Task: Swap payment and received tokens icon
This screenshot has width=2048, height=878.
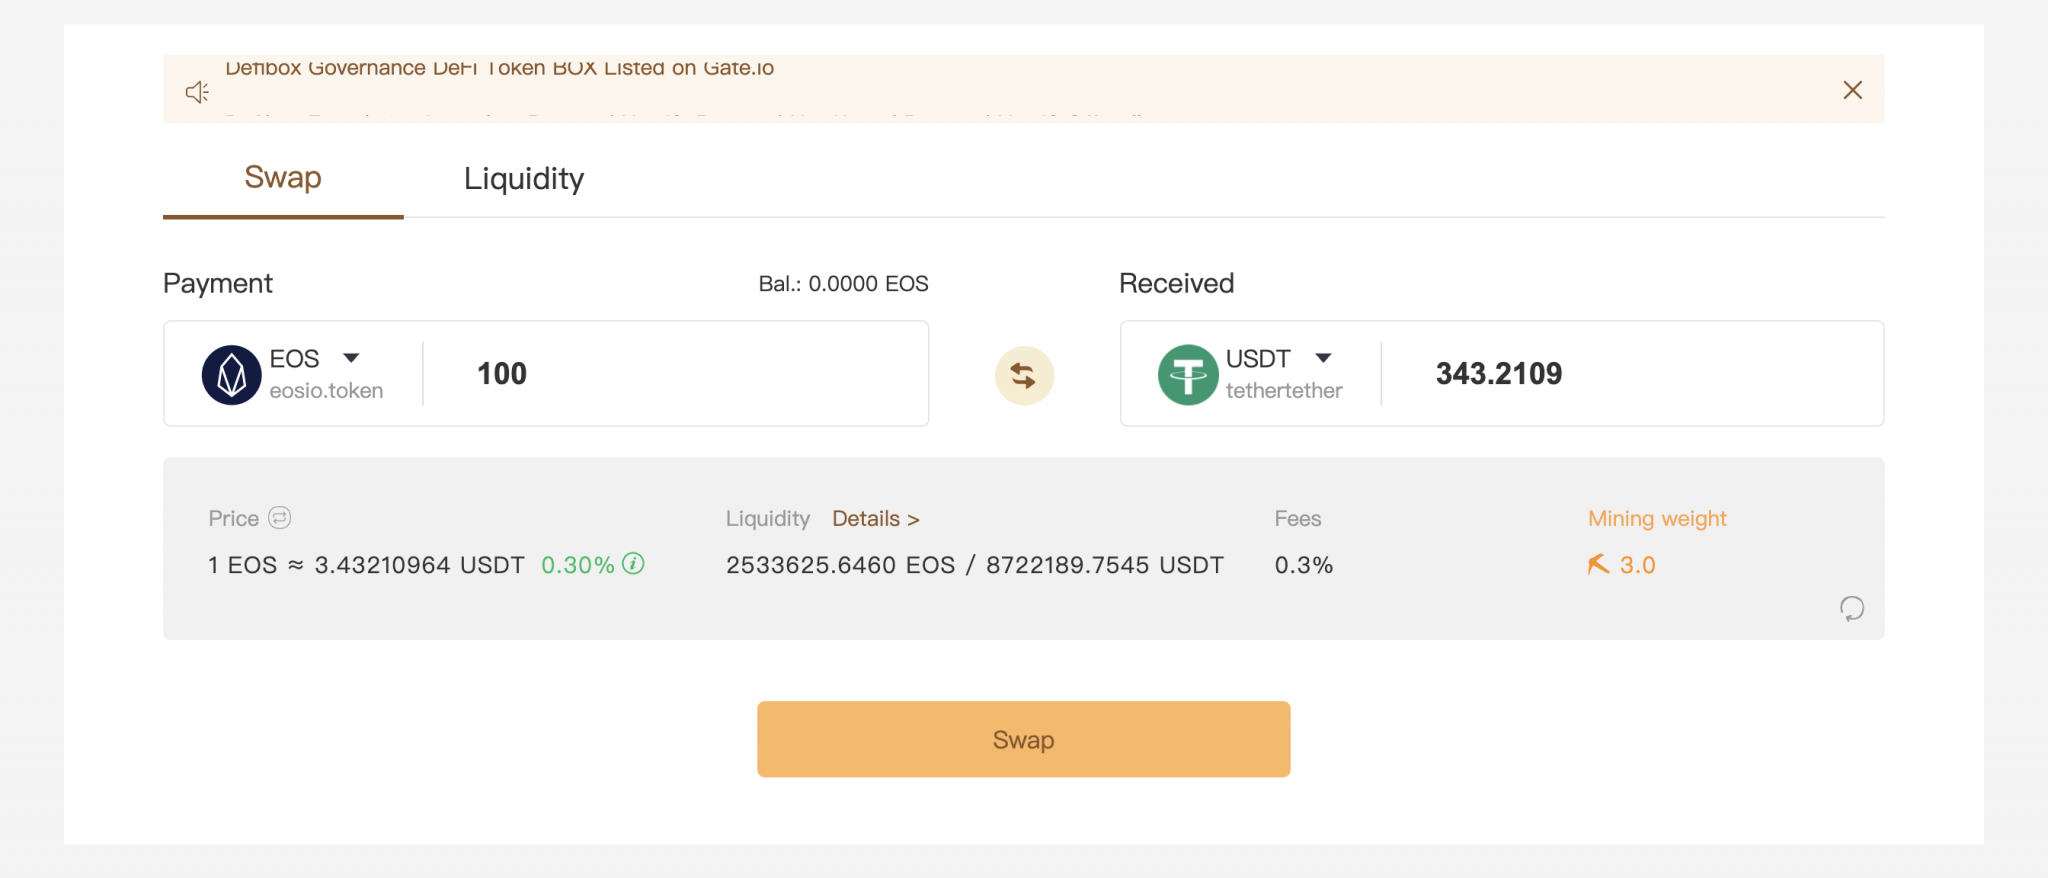Action: [x=1024, y=376]
